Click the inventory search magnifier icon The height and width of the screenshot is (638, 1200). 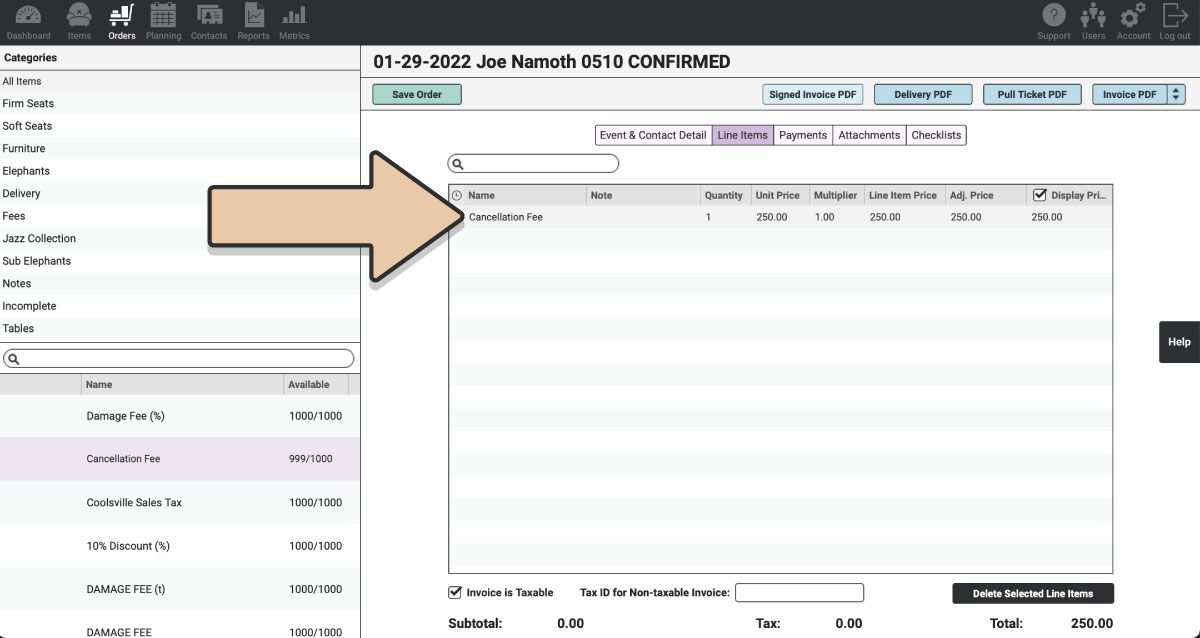pos(14,359)
